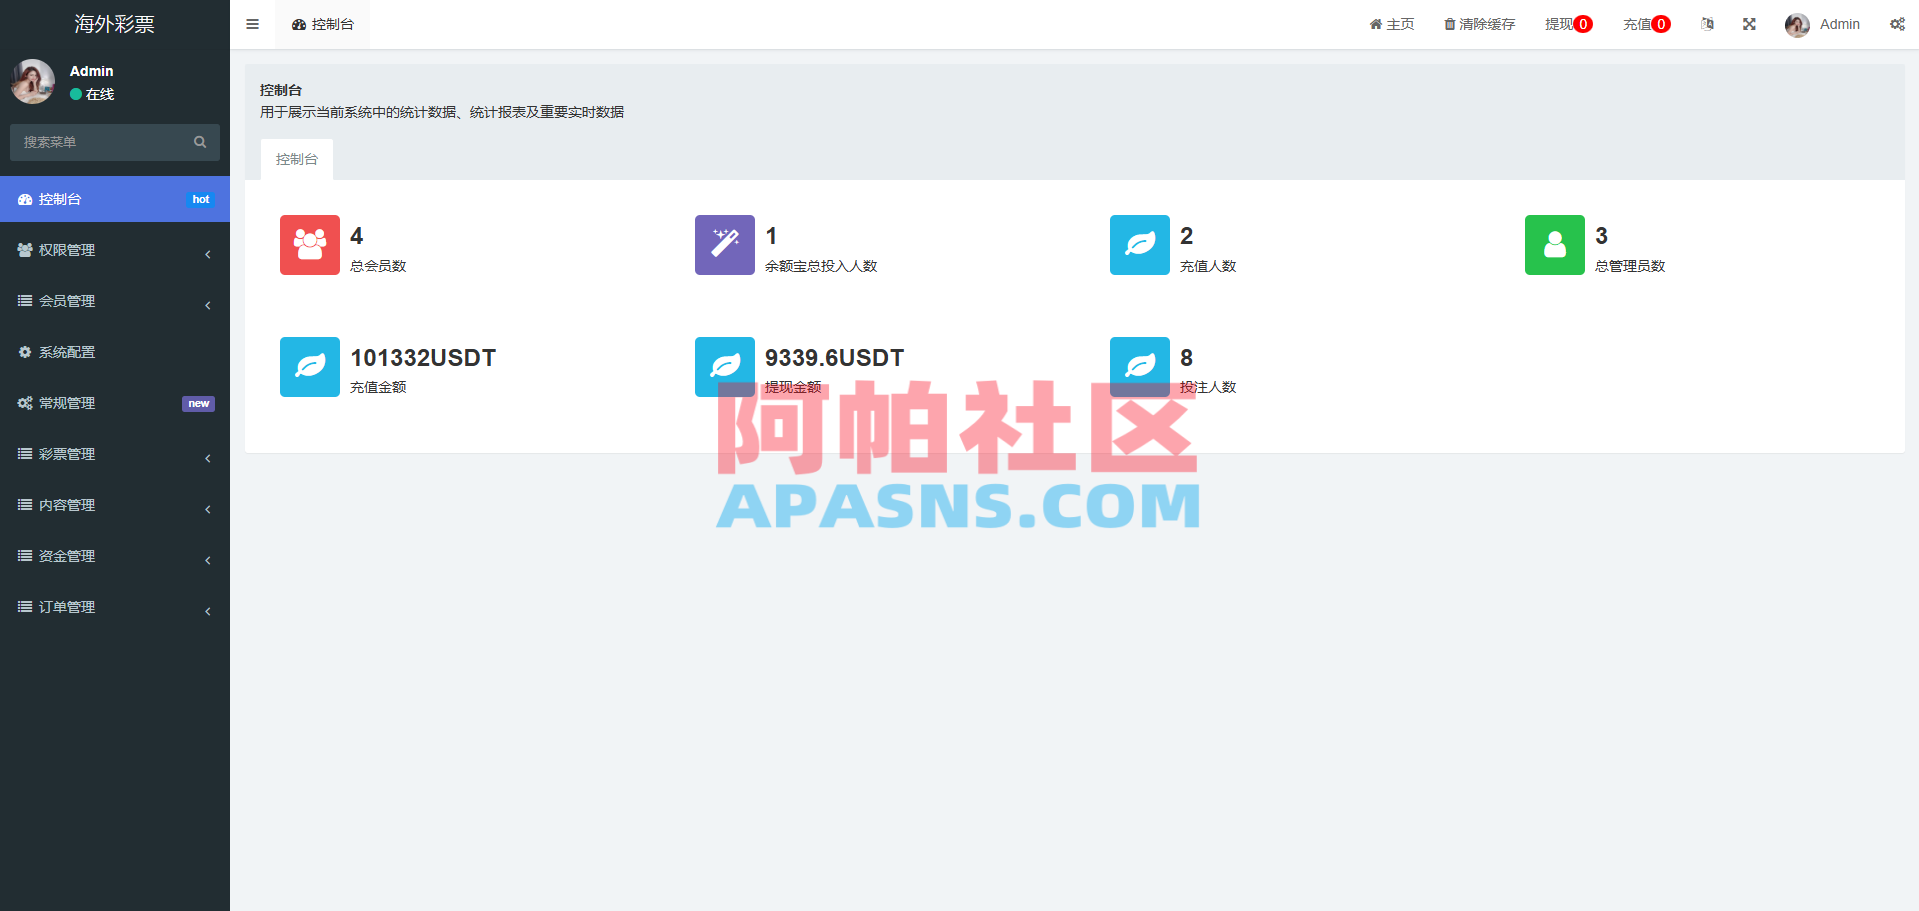Click the 总会员数 members icon card
The width and height of the screenshot is (1919, 911).
click(x=309, y=244)
